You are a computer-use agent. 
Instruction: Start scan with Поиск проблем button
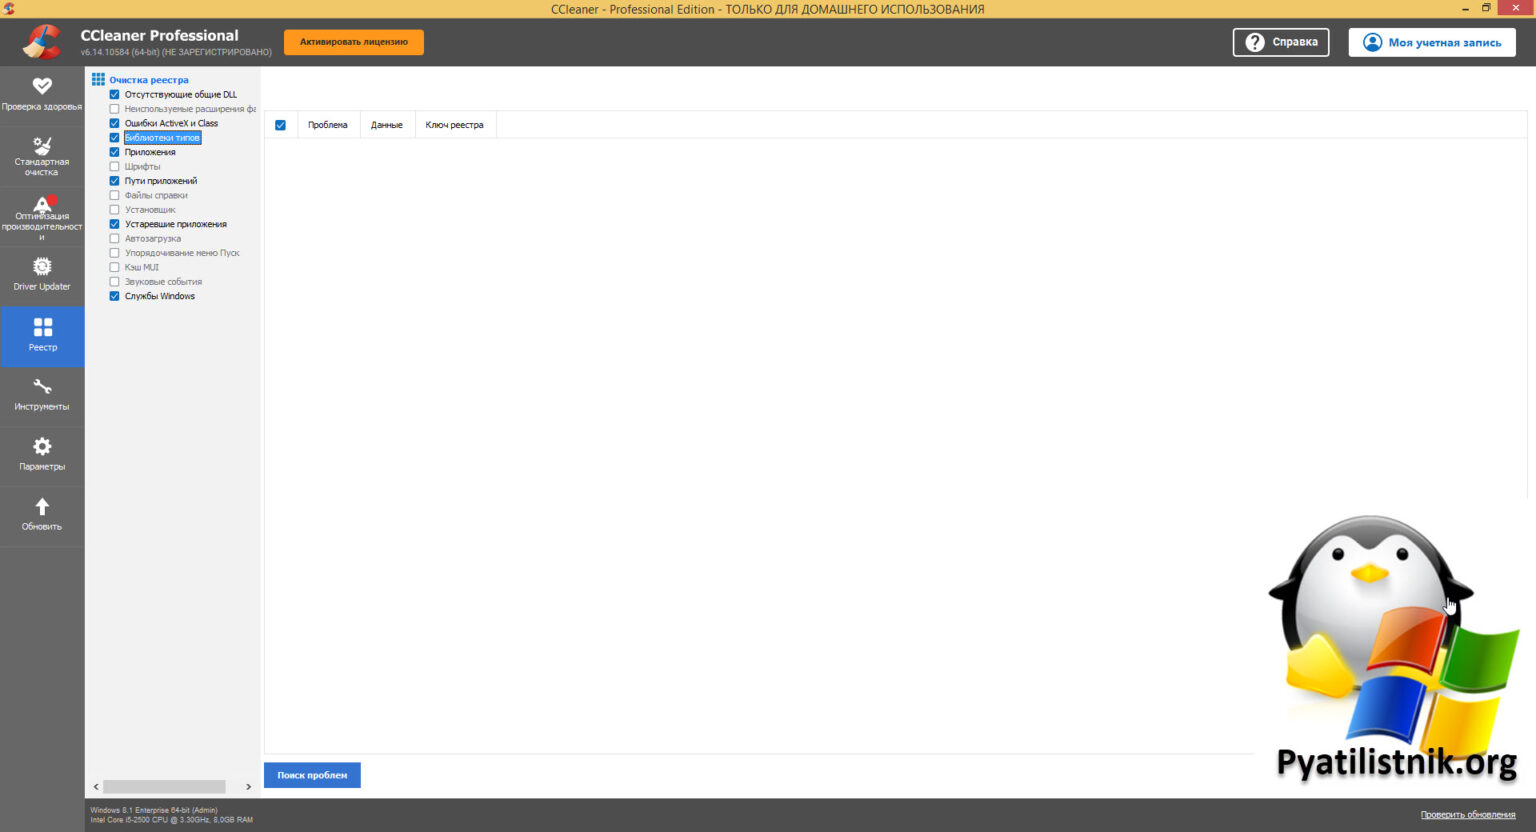pos(312,775)
